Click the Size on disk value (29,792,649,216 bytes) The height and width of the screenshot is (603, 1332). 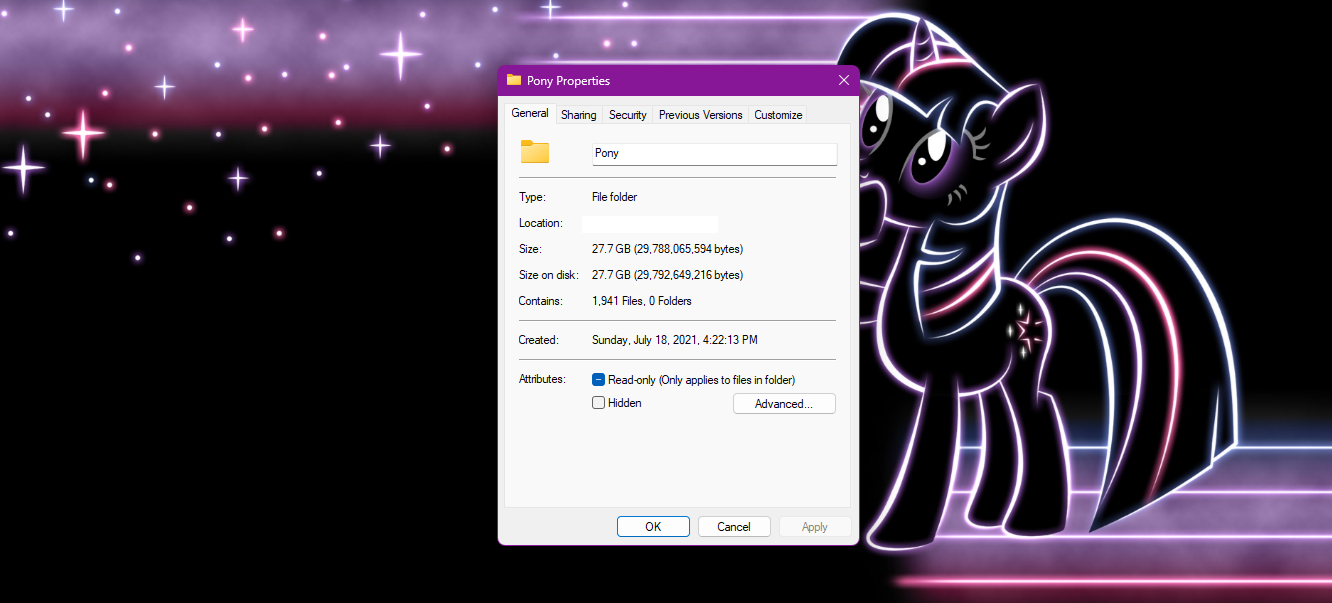click(668, 275)
